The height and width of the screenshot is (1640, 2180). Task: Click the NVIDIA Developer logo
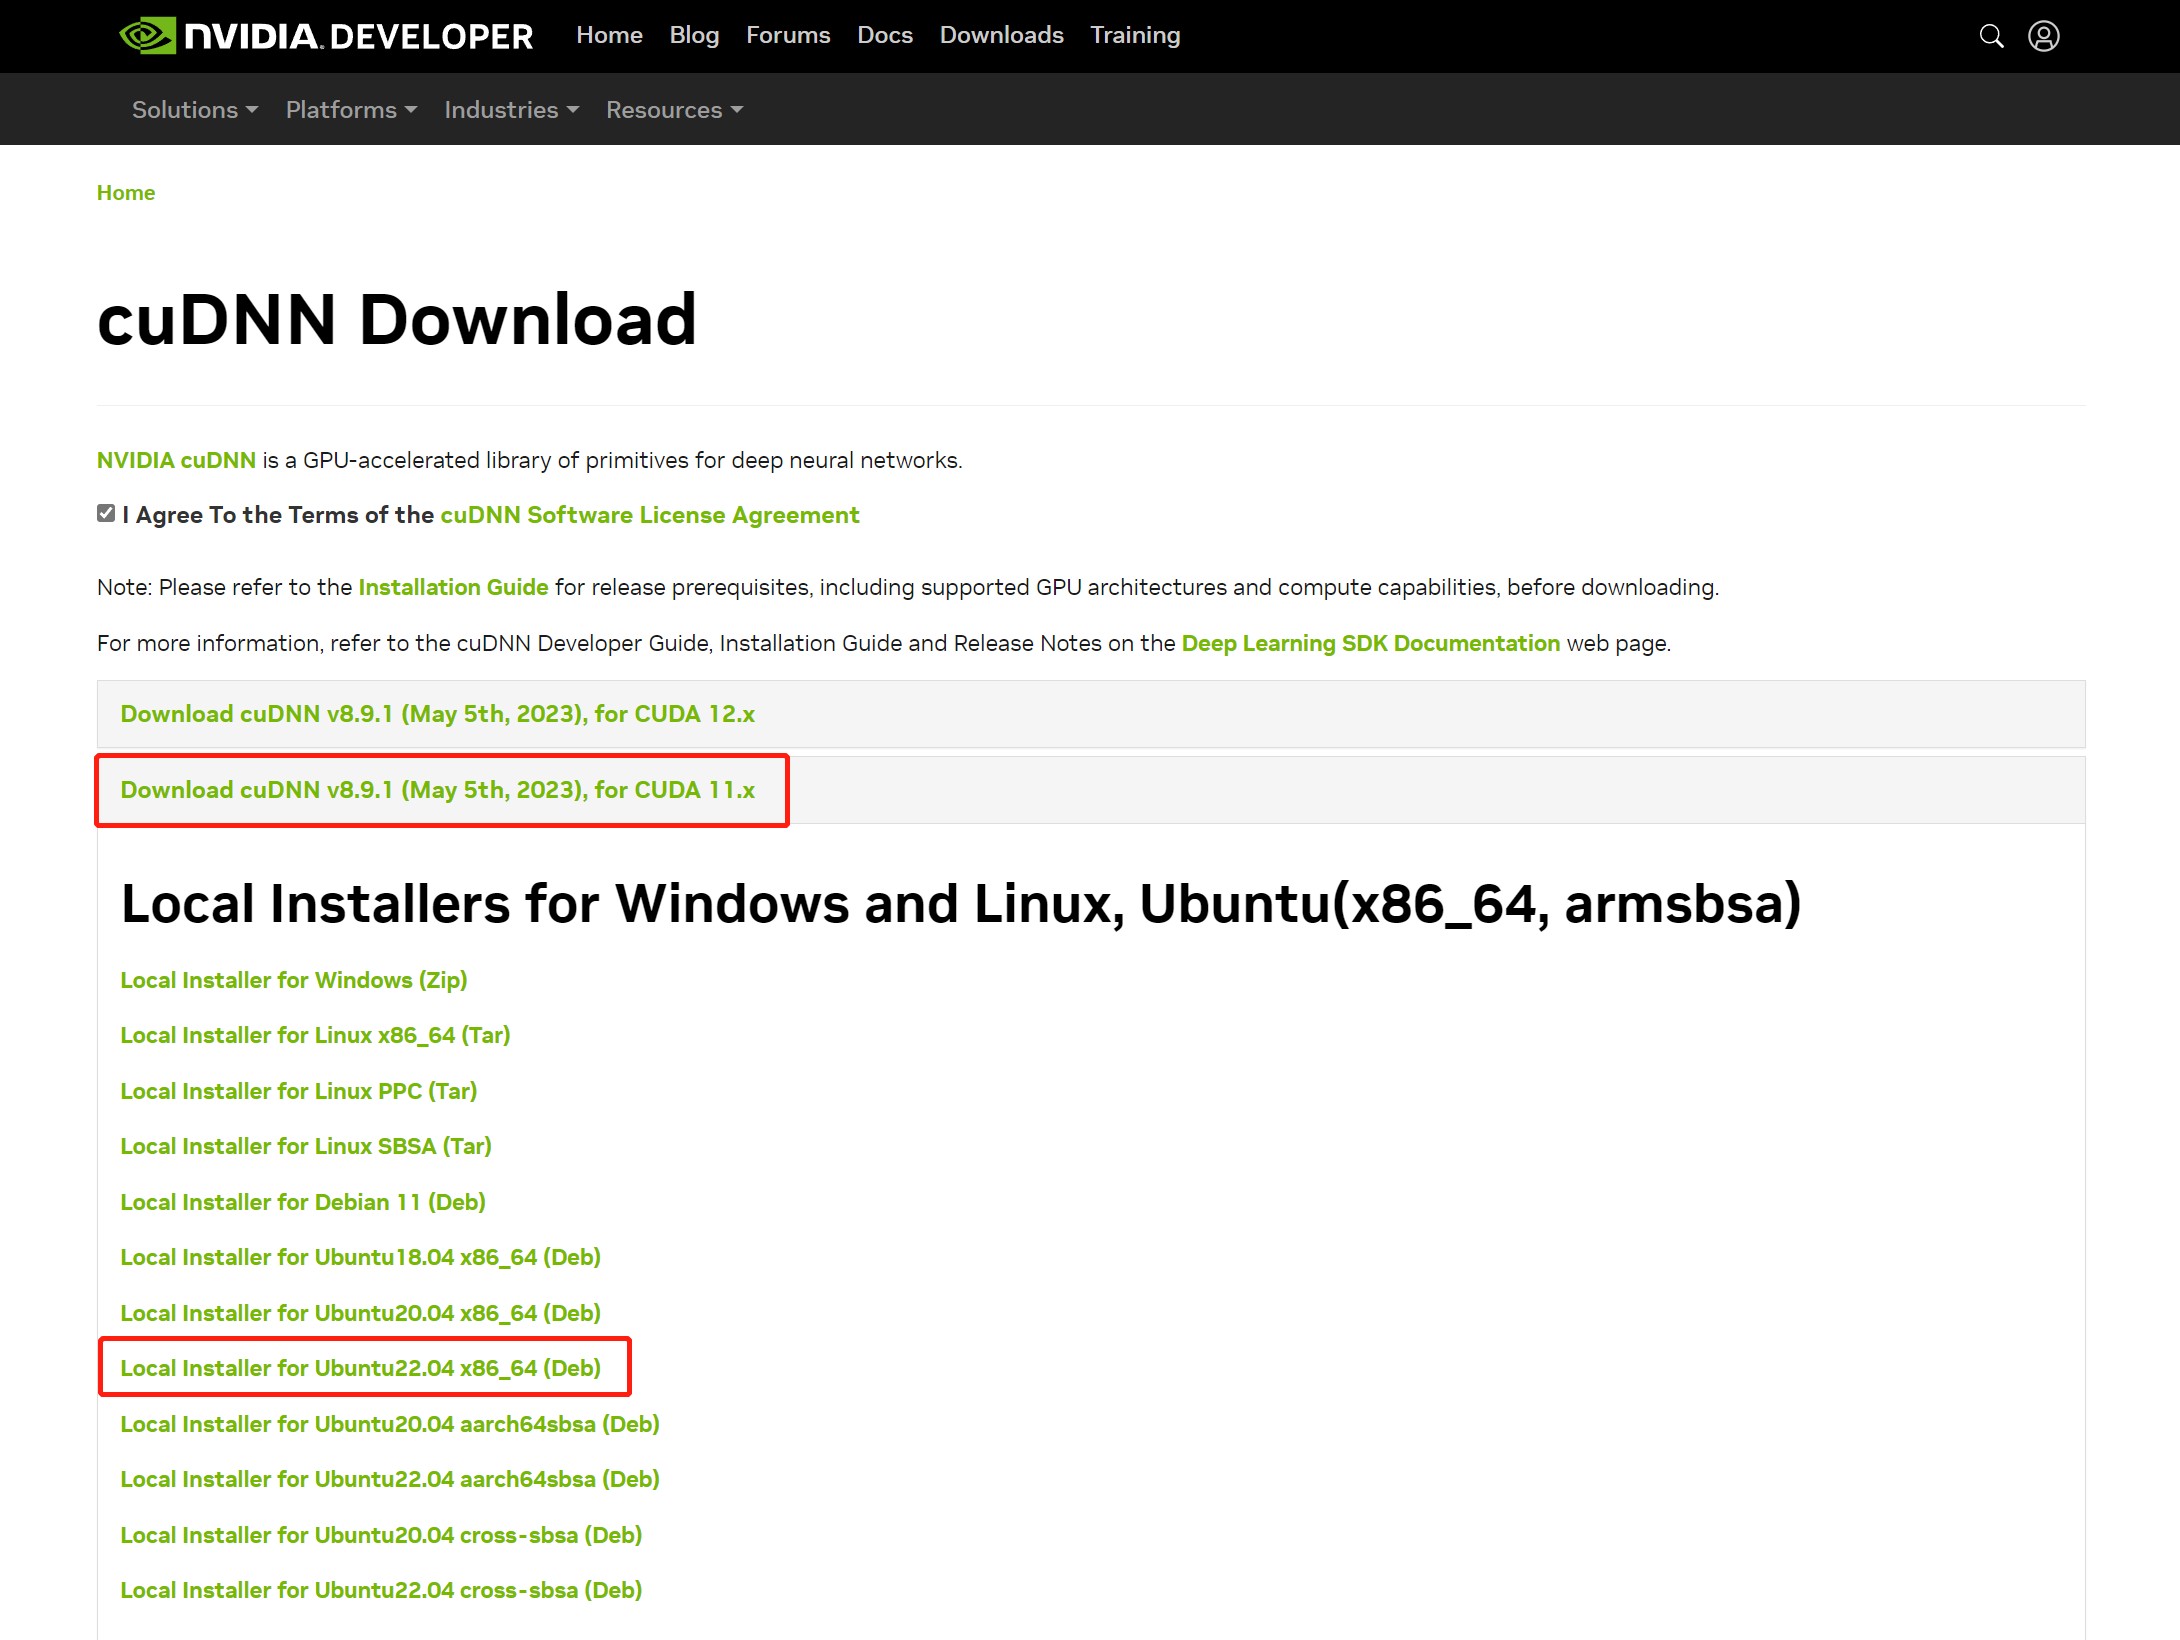coord(326,36)
